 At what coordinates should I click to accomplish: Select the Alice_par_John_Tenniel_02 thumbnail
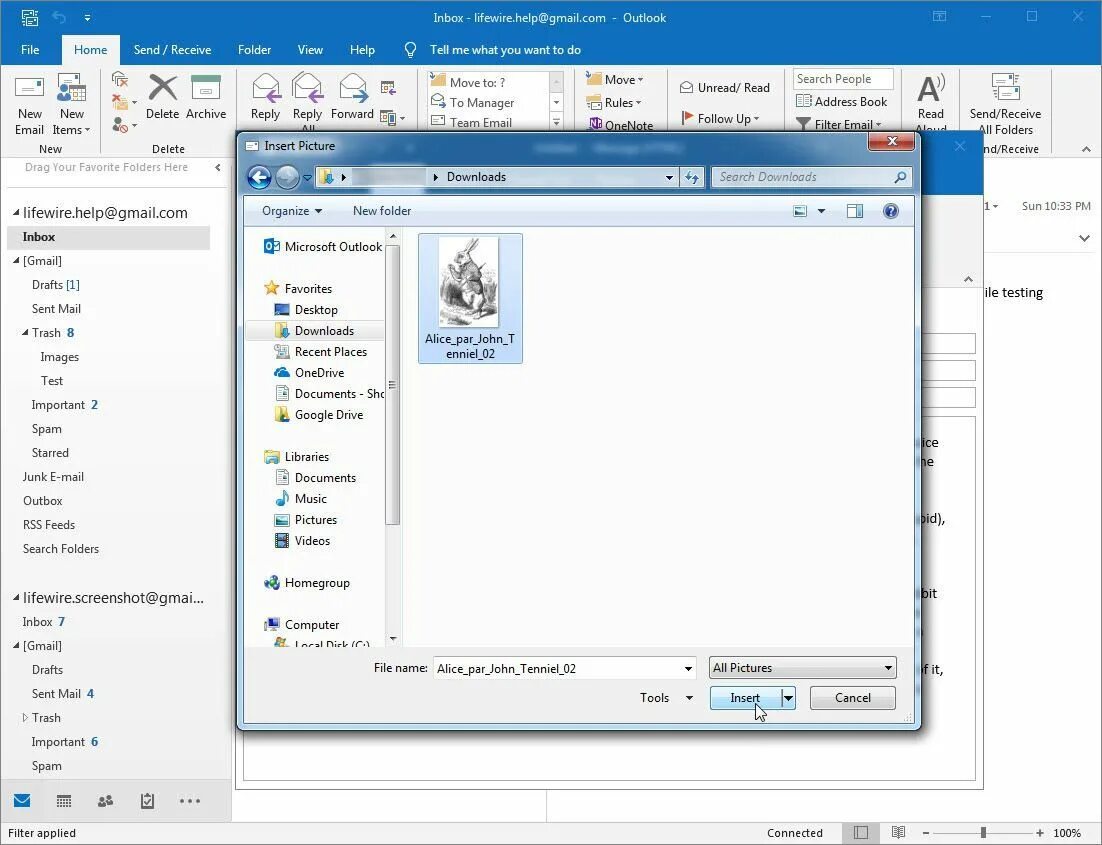coord(470,298)
